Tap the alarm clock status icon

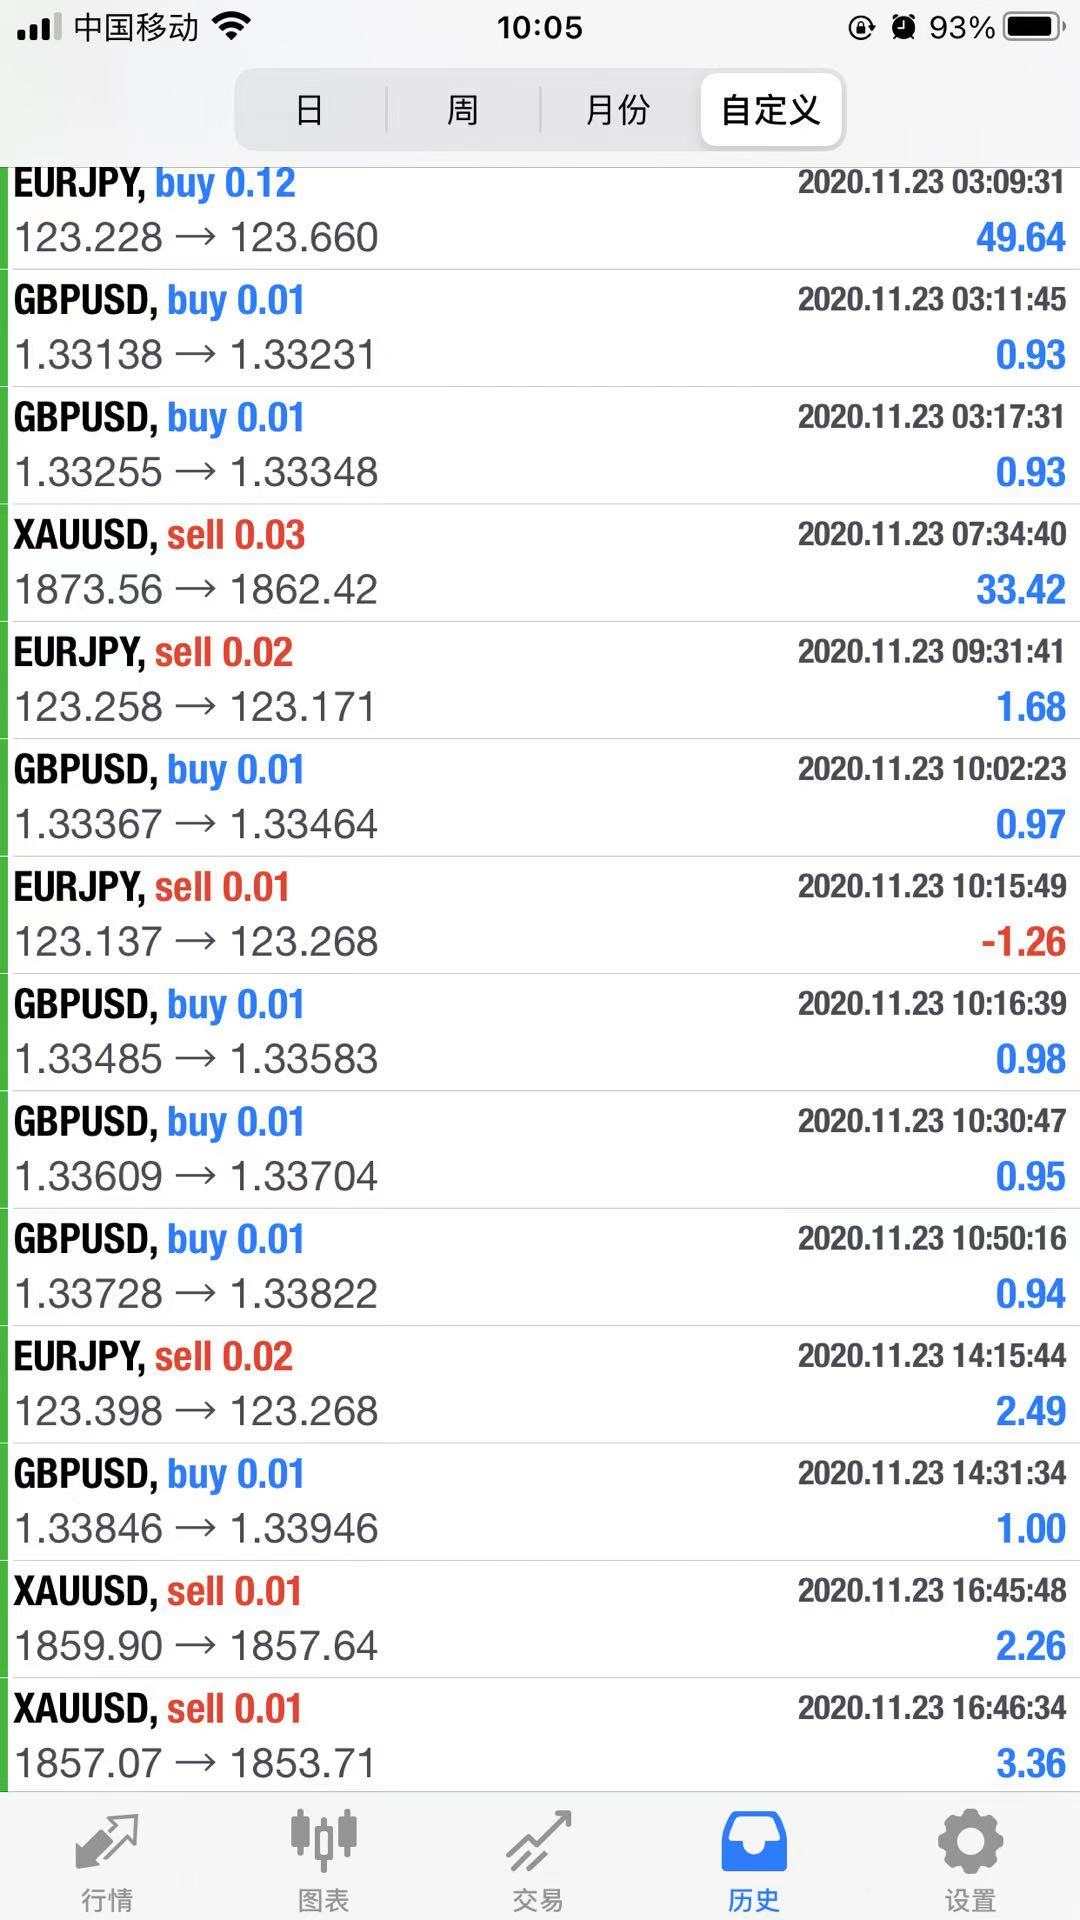pyautogui.click(x=903, y=27)
